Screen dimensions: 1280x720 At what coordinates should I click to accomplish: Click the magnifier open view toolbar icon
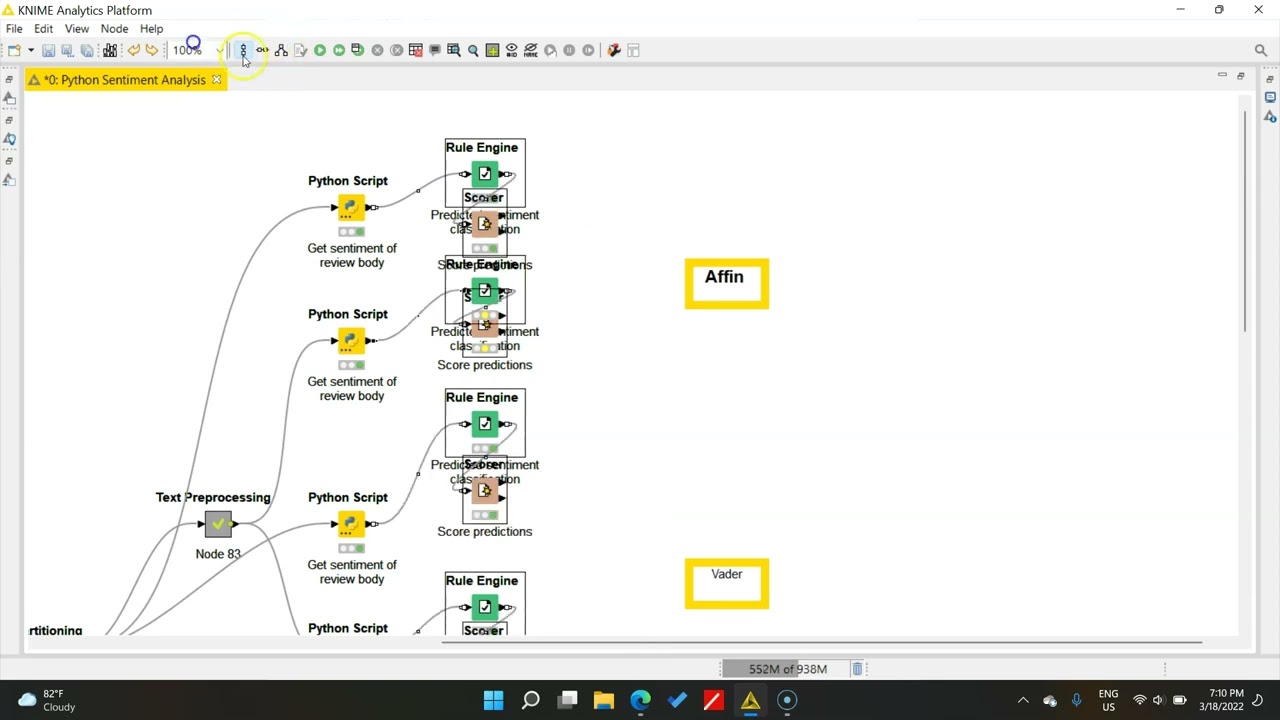pos(473,50)
